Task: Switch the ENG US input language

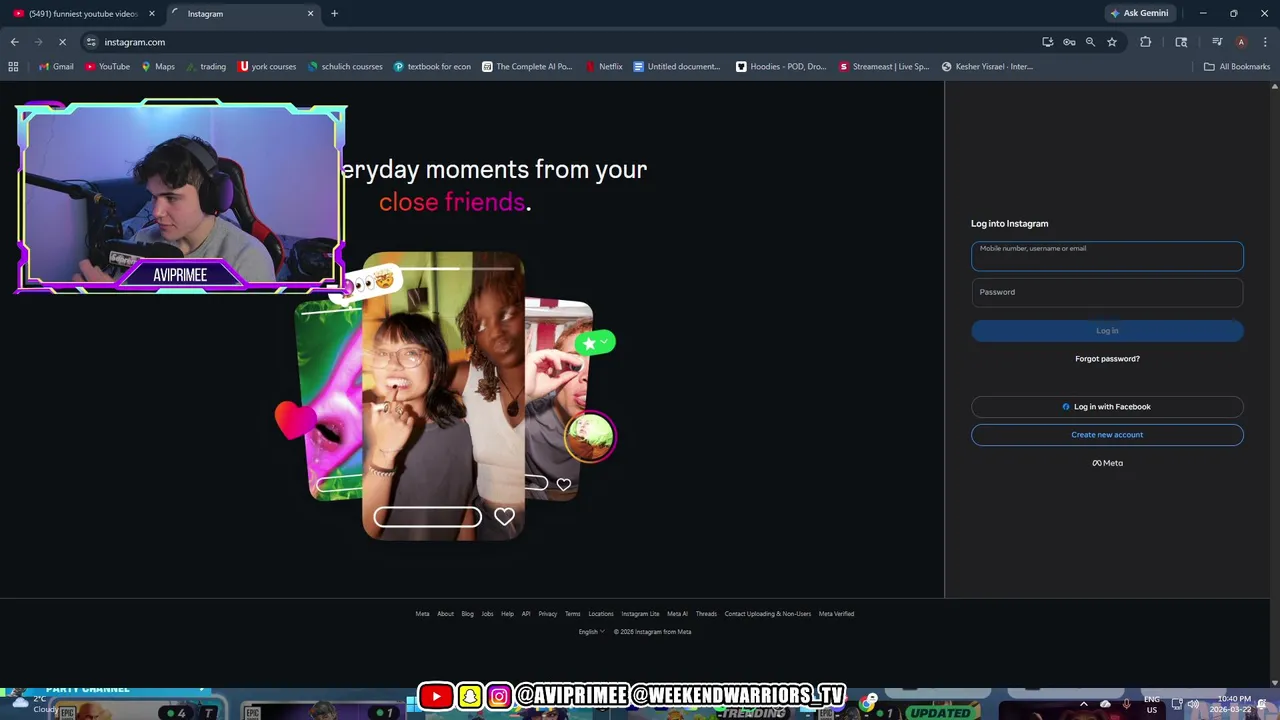Action: click(1152, 704)
